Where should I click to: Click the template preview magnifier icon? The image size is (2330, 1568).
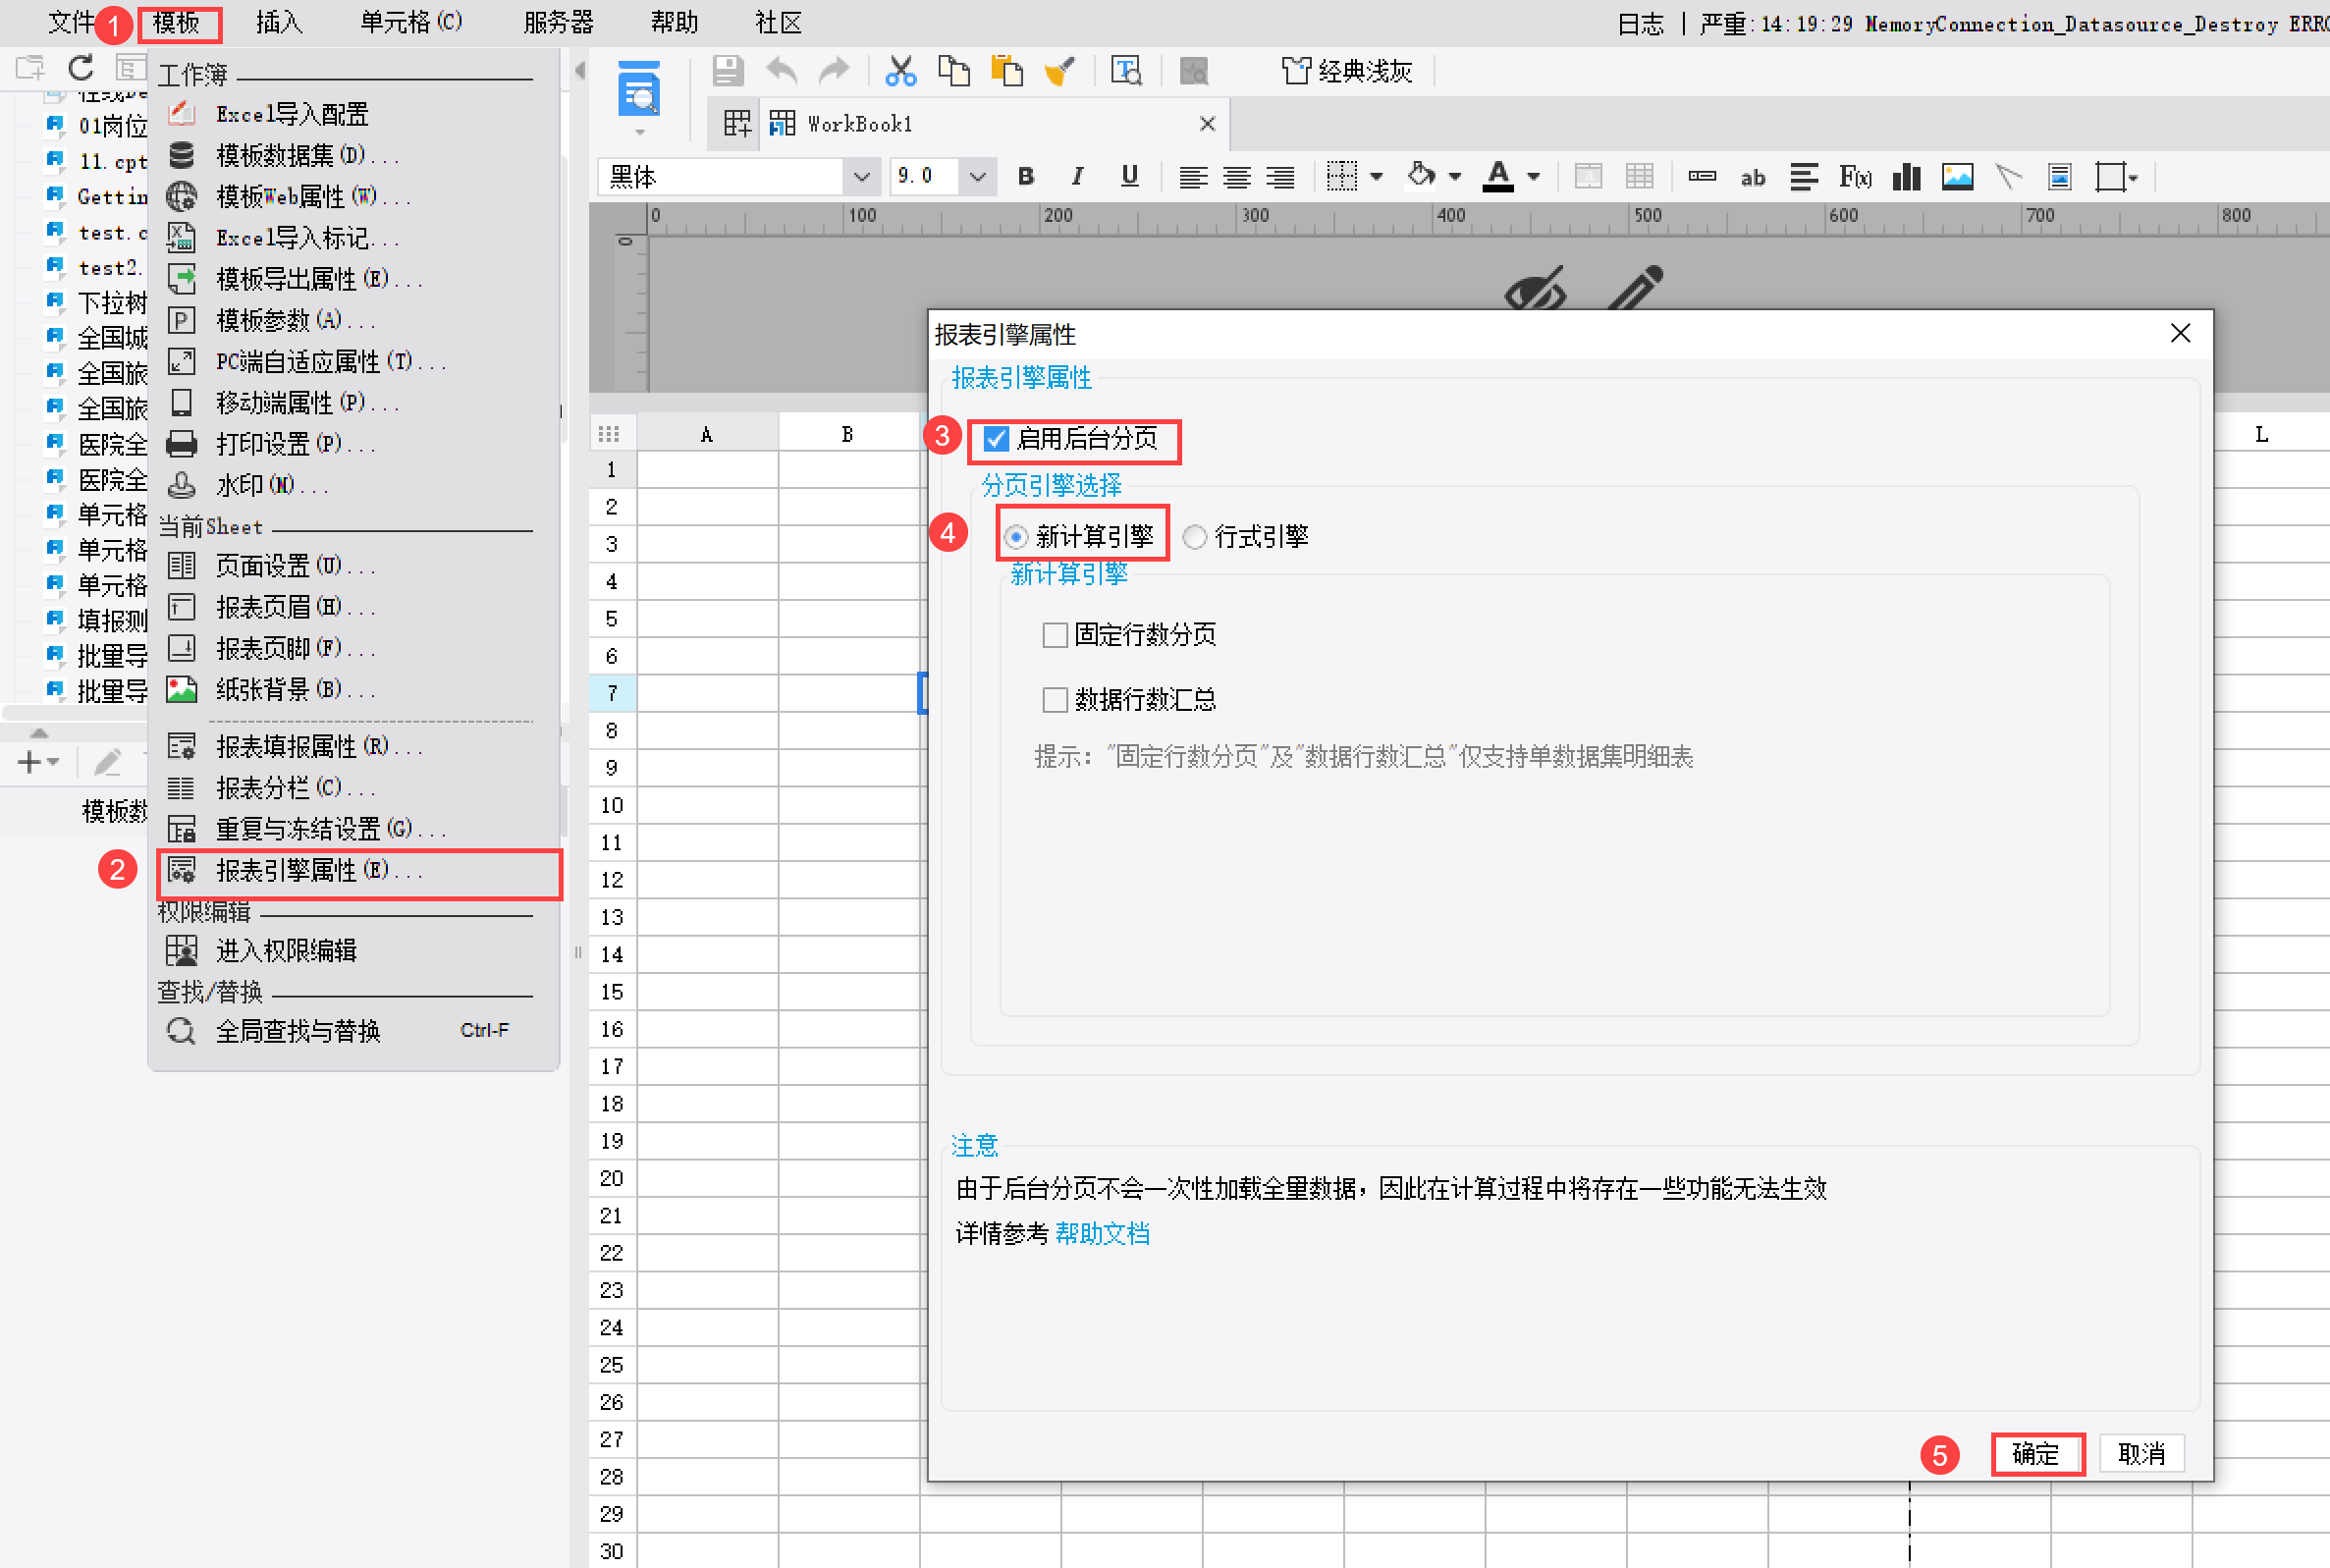[639, 92]
